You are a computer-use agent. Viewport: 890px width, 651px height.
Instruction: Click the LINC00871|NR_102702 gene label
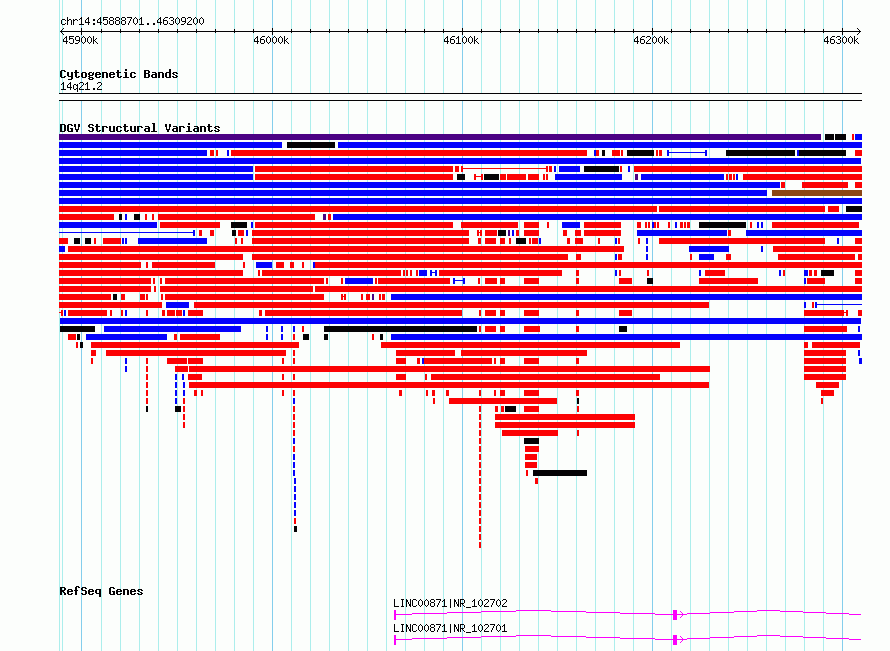[x=450, y=603]
